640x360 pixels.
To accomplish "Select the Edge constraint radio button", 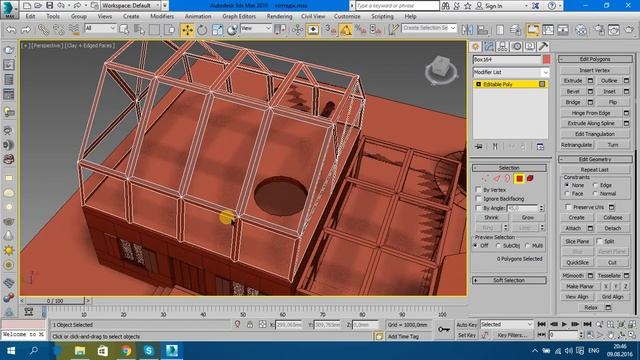I will click(x=596, y=185).
